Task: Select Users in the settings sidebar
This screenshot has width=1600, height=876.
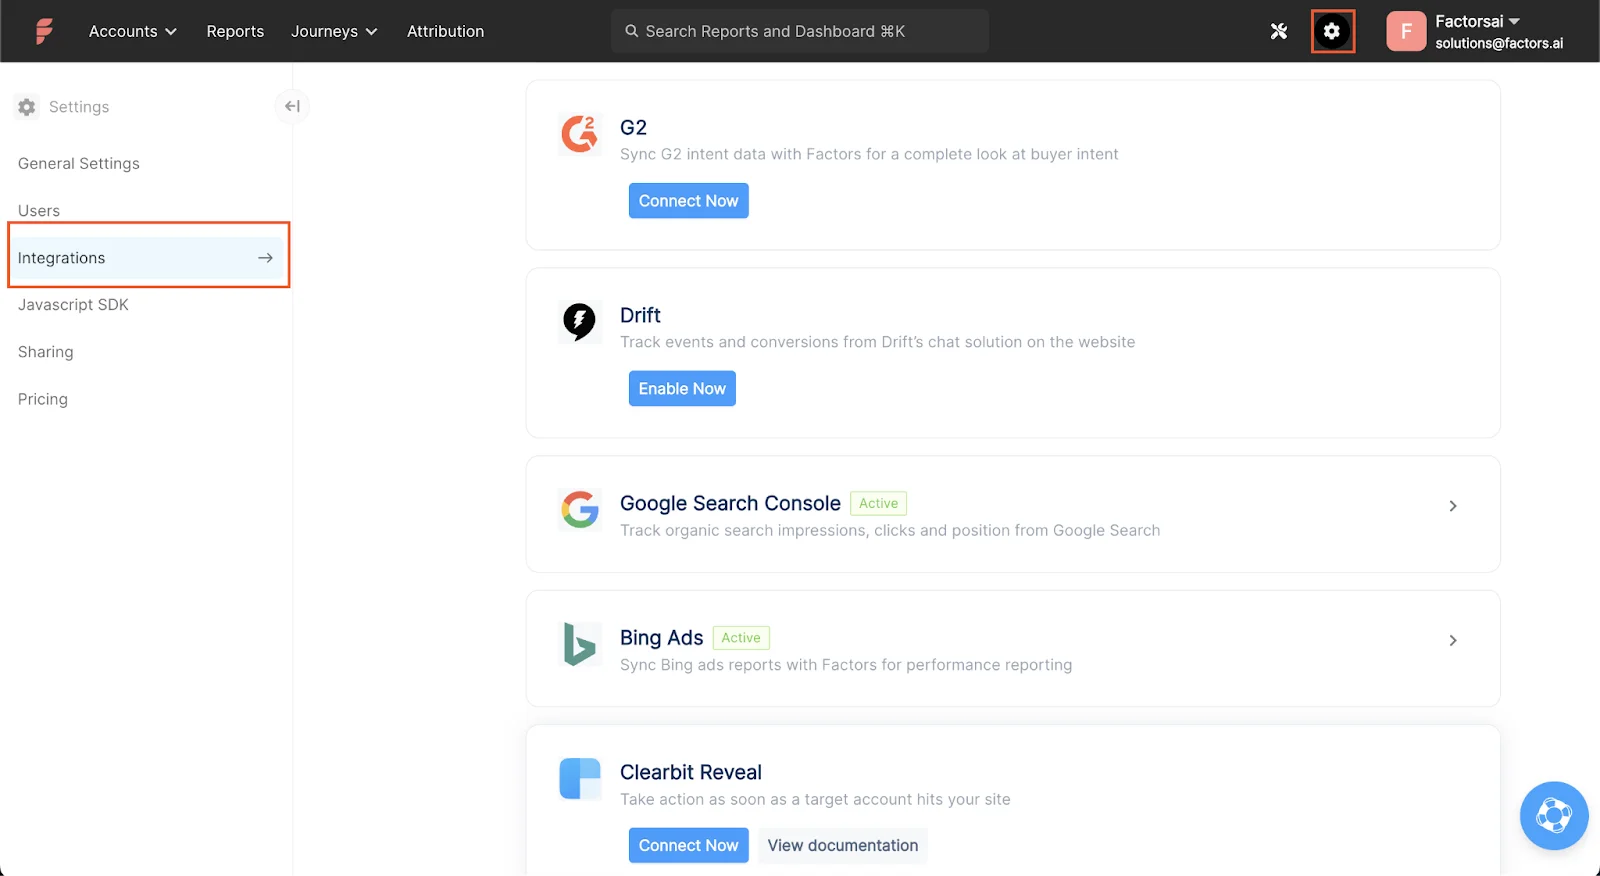Action: pos(39,211)
